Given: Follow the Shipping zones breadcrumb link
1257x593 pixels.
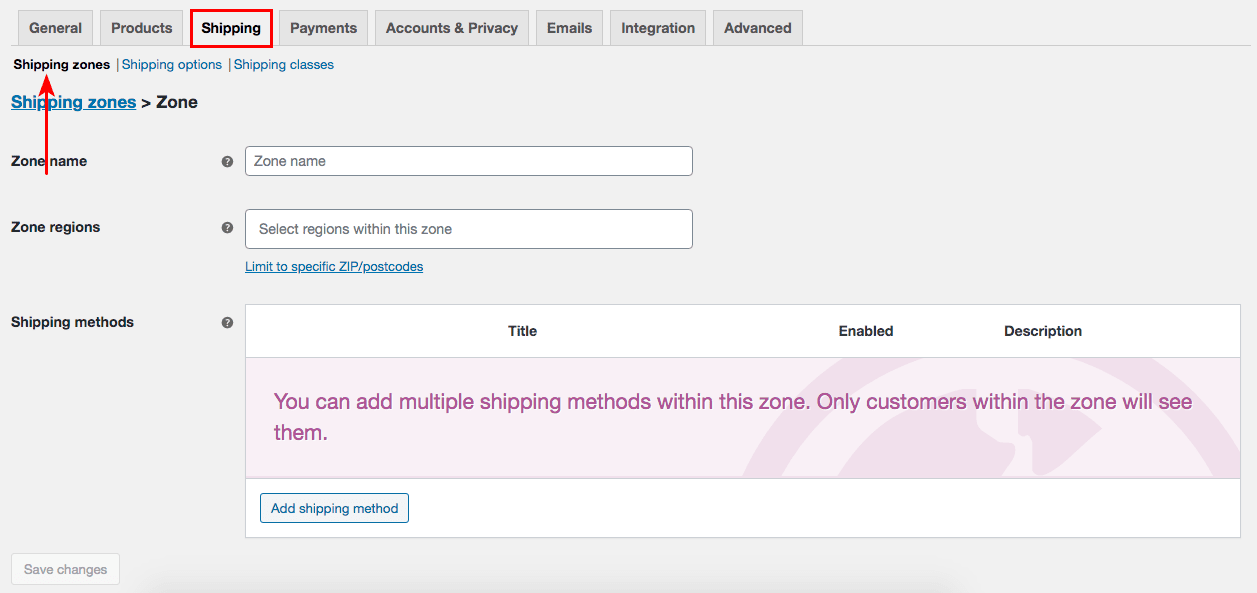Looking at the screenshot, I should click(74, 102).
